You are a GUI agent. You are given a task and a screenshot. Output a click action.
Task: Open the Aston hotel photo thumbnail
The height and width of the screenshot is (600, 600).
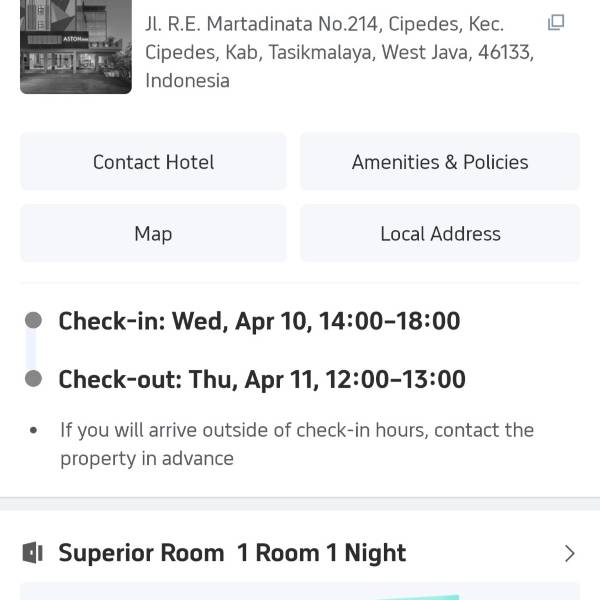click(x=76, y=47)
